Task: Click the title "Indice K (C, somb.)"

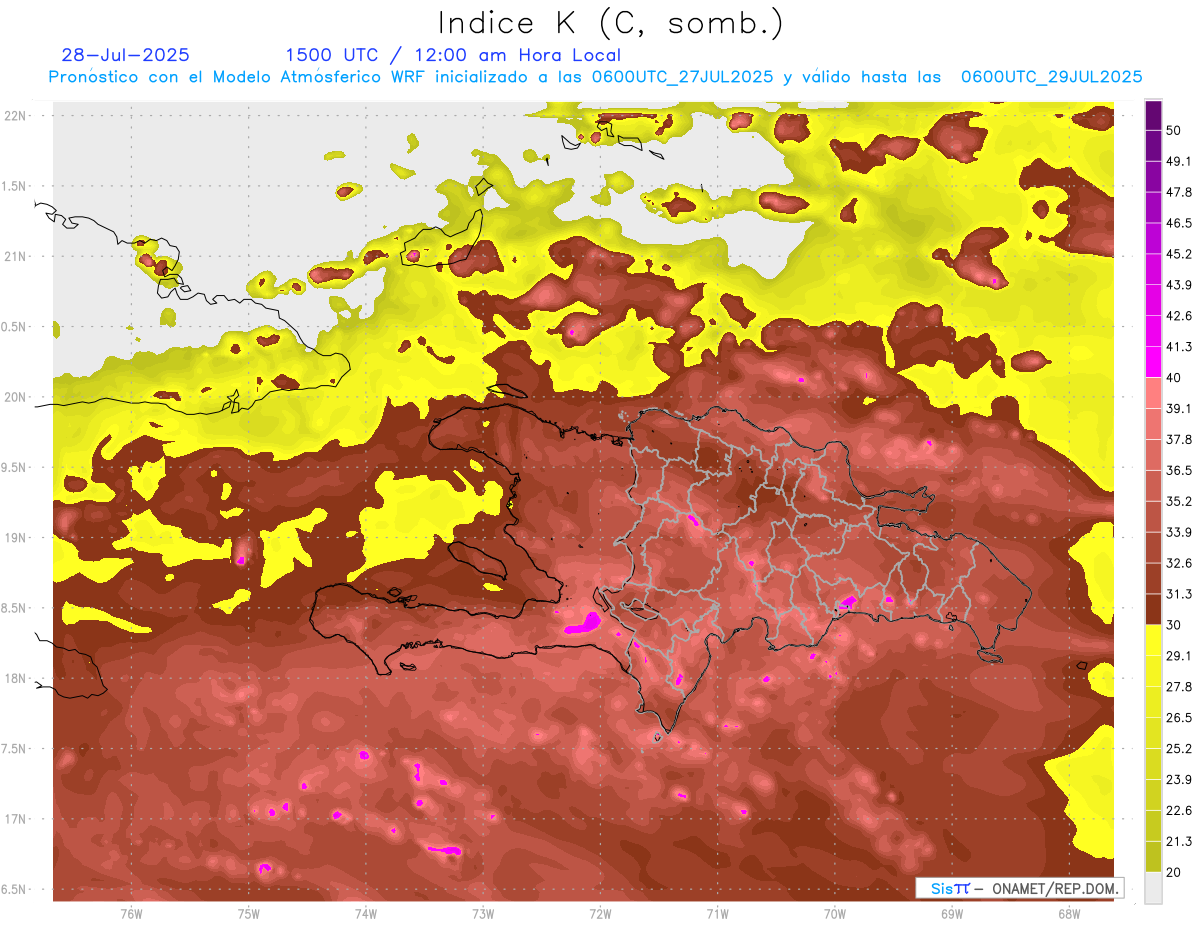Action: pos(610,24)
